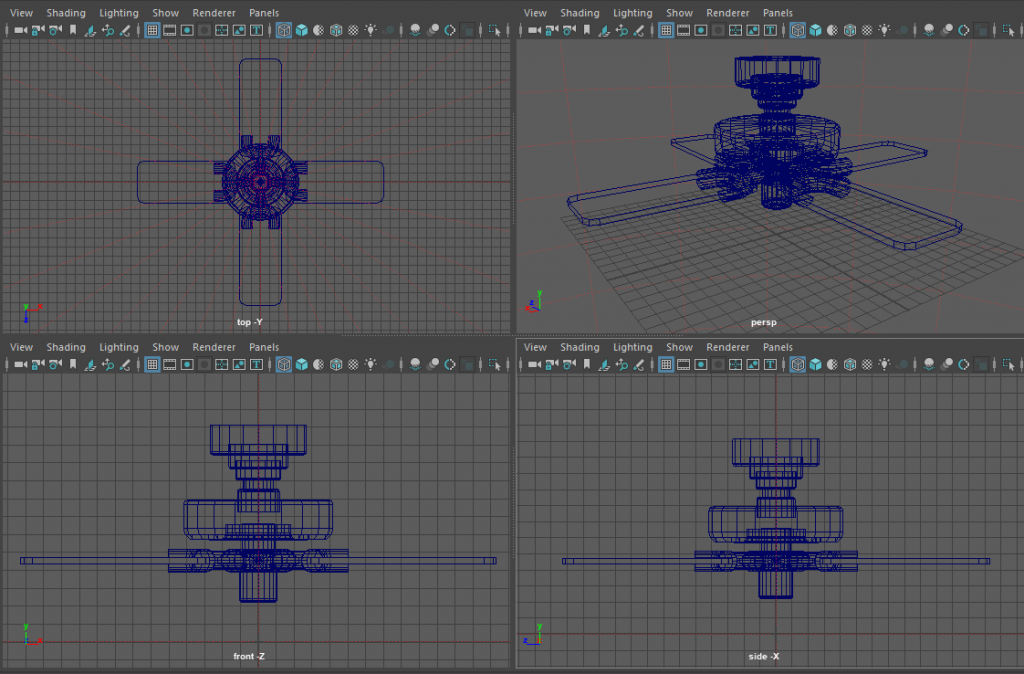
Task: Click Smooth Shade All cube in persp panel
Action: 815,31
